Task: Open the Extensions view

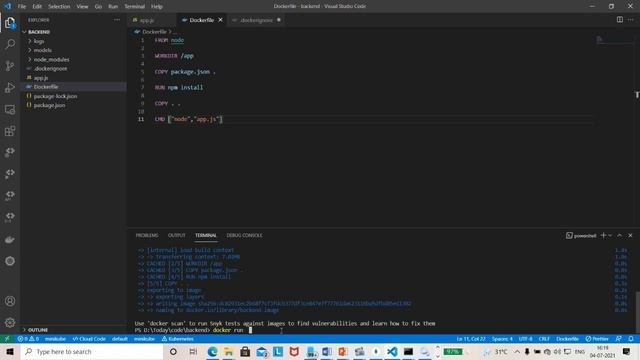Action: (x=10, y=131)
